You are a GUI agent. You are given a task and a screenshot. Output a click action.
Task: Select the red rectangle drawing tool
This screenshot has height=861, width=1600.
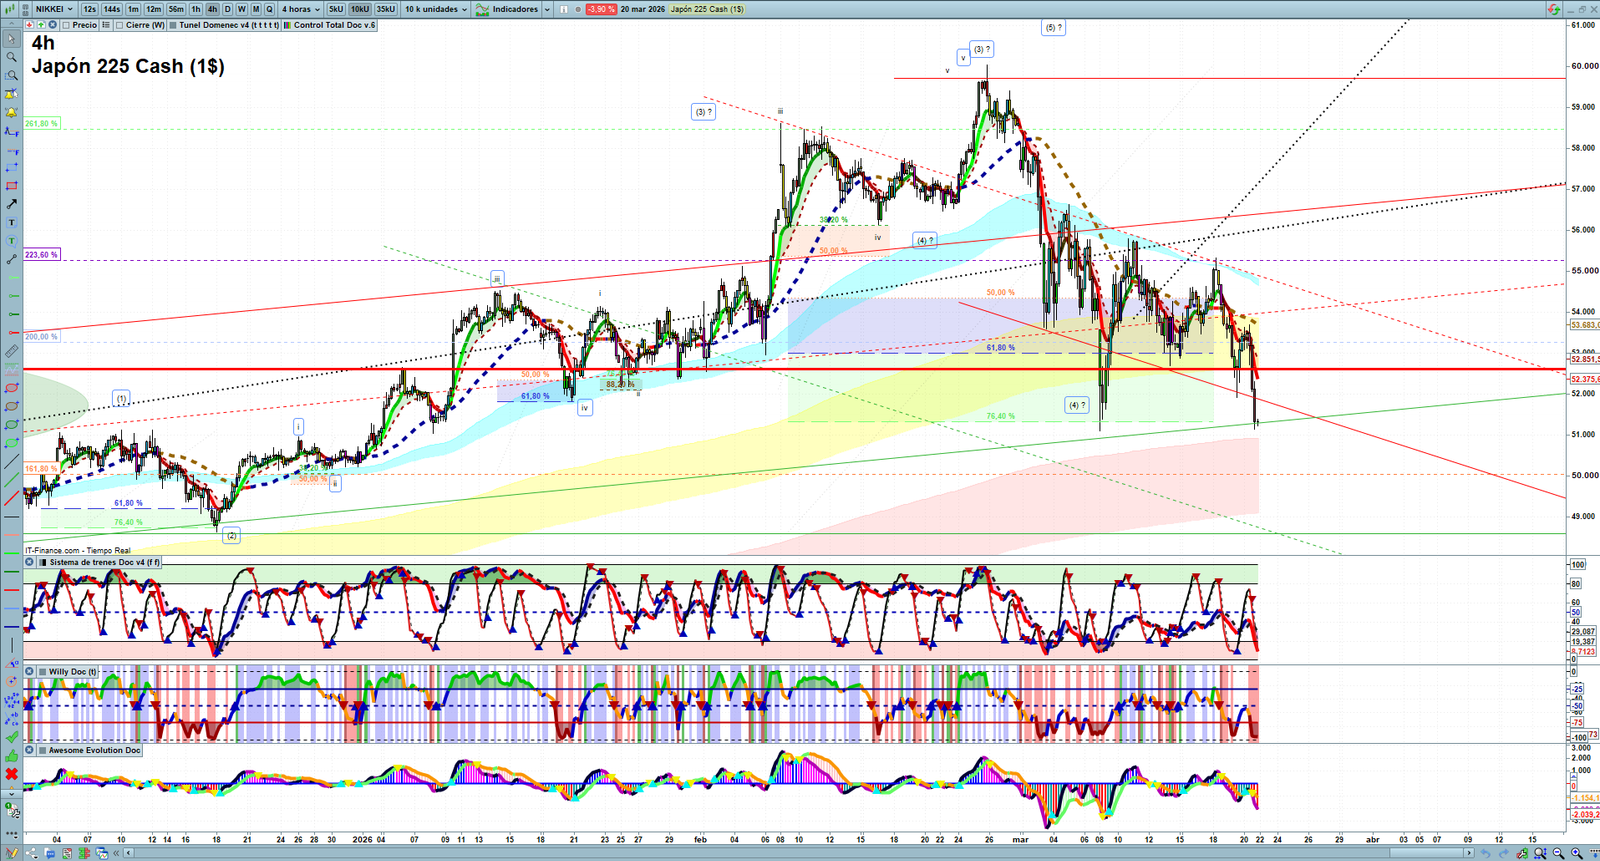click(12, 186)
